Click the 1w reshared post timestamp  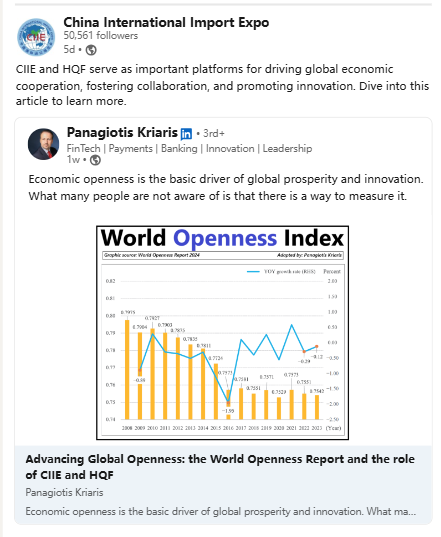click(73, 160)
